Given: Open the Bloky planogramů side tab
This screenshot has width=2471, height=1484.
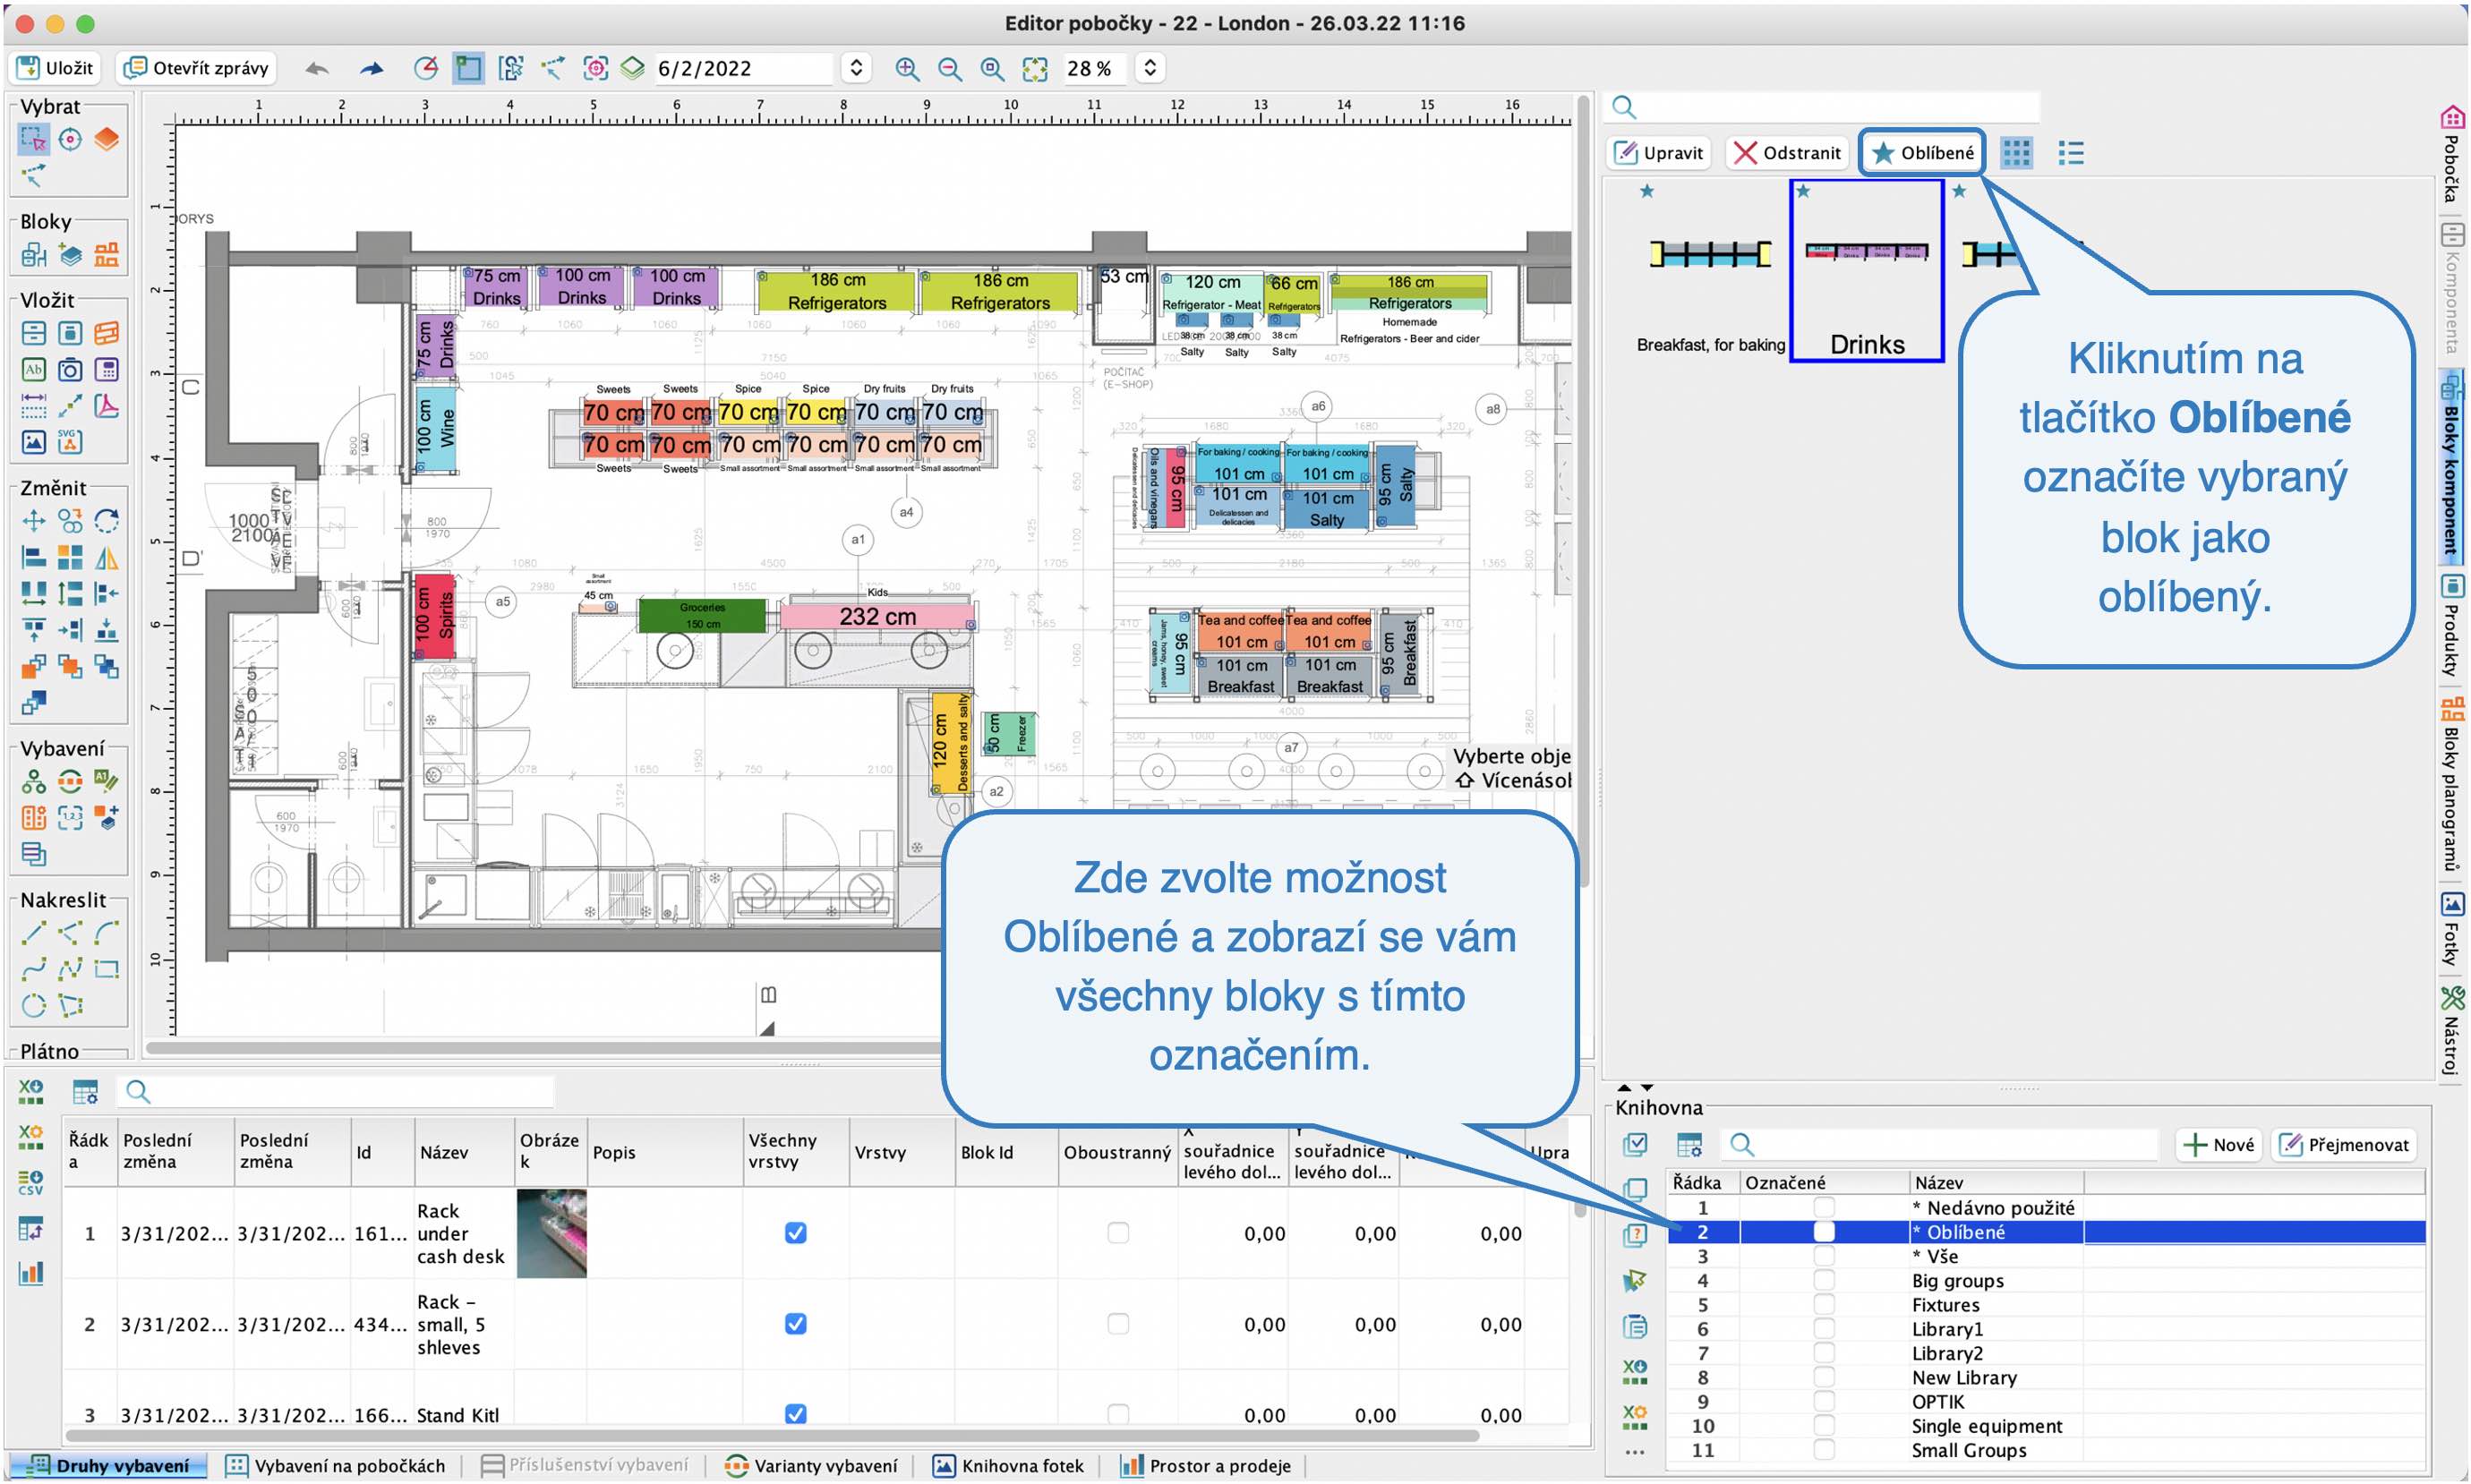Looking at the screenshot, I should (2451, 783).
